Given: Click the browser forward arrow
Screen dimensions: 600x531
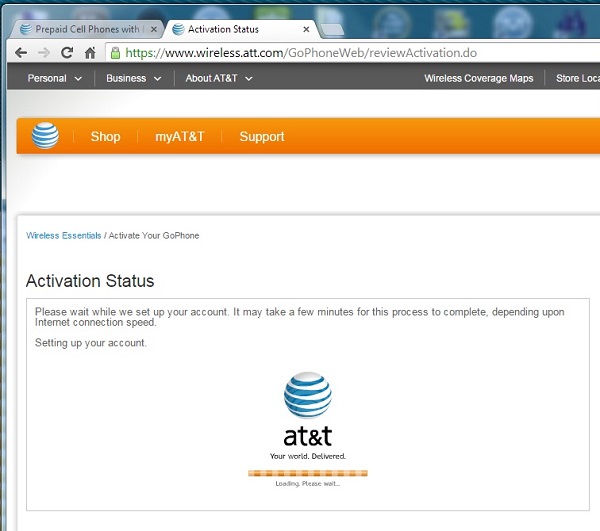Looking at the screenshot, I should click(44, 52).
